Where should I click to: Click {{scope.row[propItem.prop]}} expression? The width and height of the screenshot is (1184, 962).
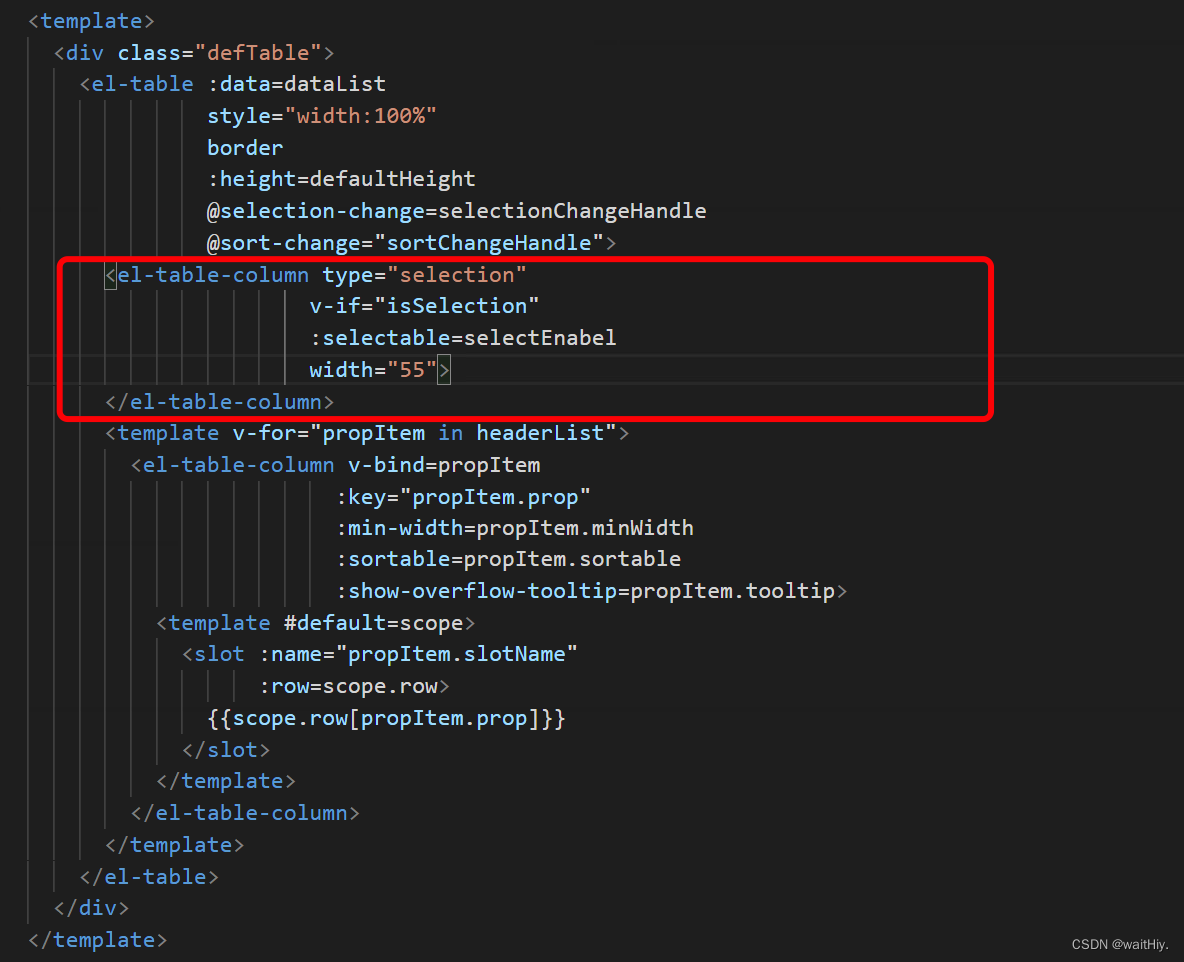(x=387, y=718)
